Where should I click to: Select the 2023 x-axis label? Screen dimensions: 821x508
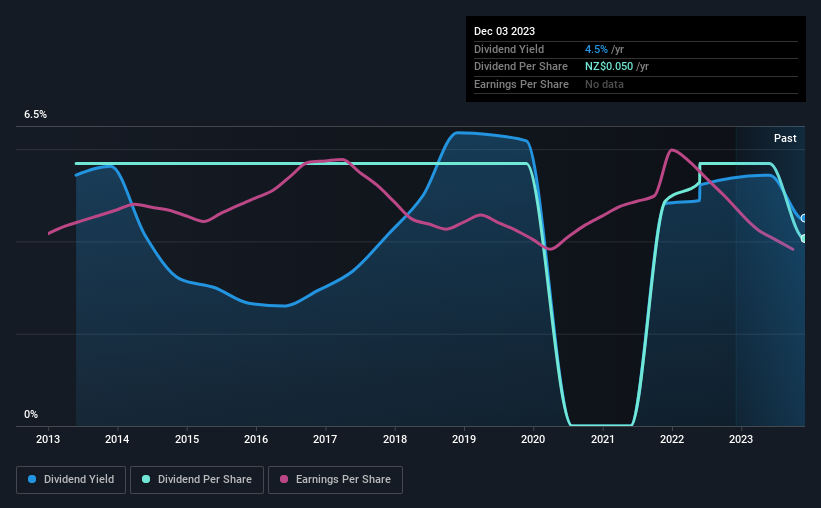(741, 439)
